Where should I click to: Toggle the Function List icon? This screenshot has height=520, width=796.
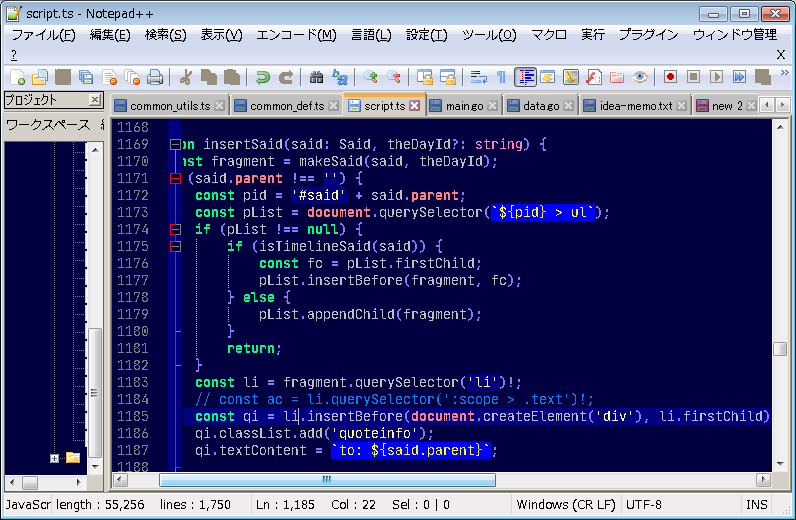click(593, 77)
